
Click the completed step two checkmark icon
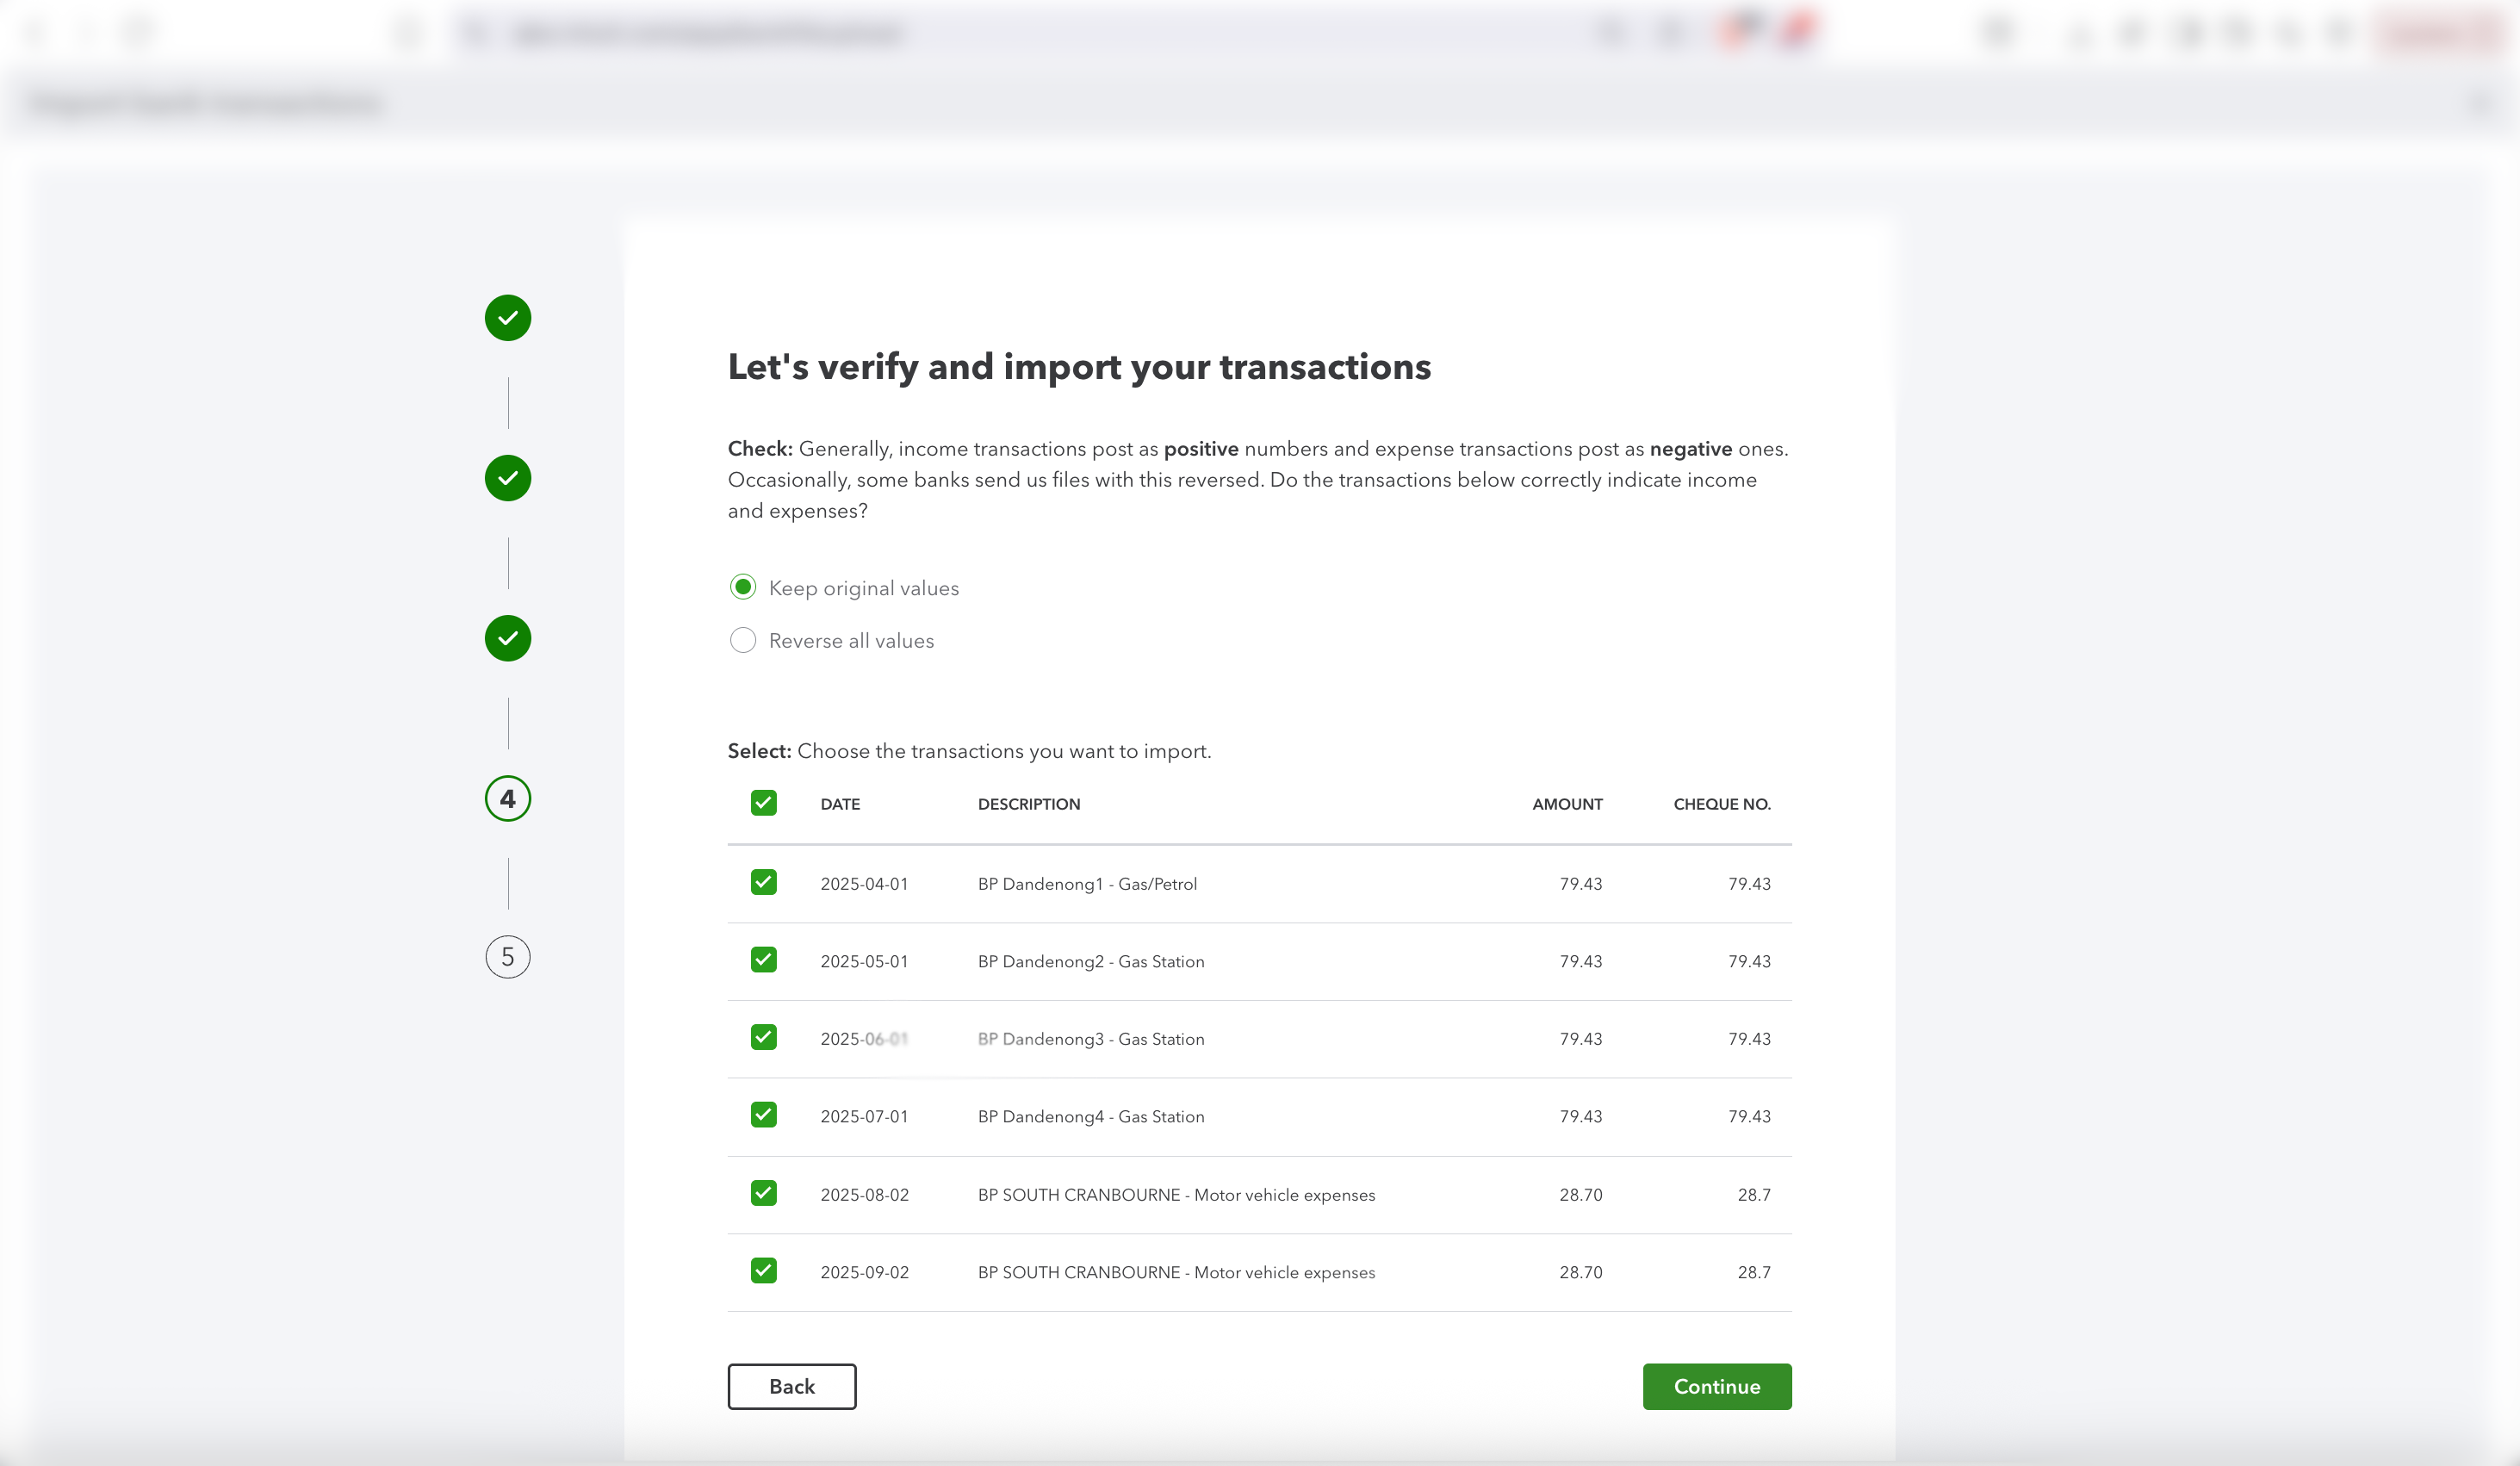point(508,478)
